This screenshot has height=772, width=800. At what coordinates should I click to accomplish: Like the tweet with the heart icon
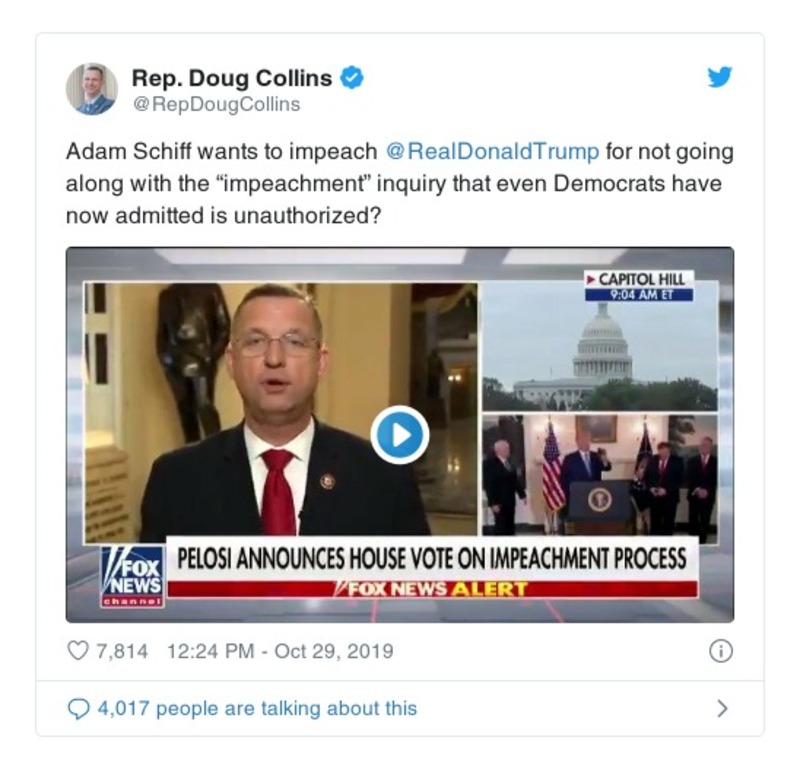[x=78, y=651]
